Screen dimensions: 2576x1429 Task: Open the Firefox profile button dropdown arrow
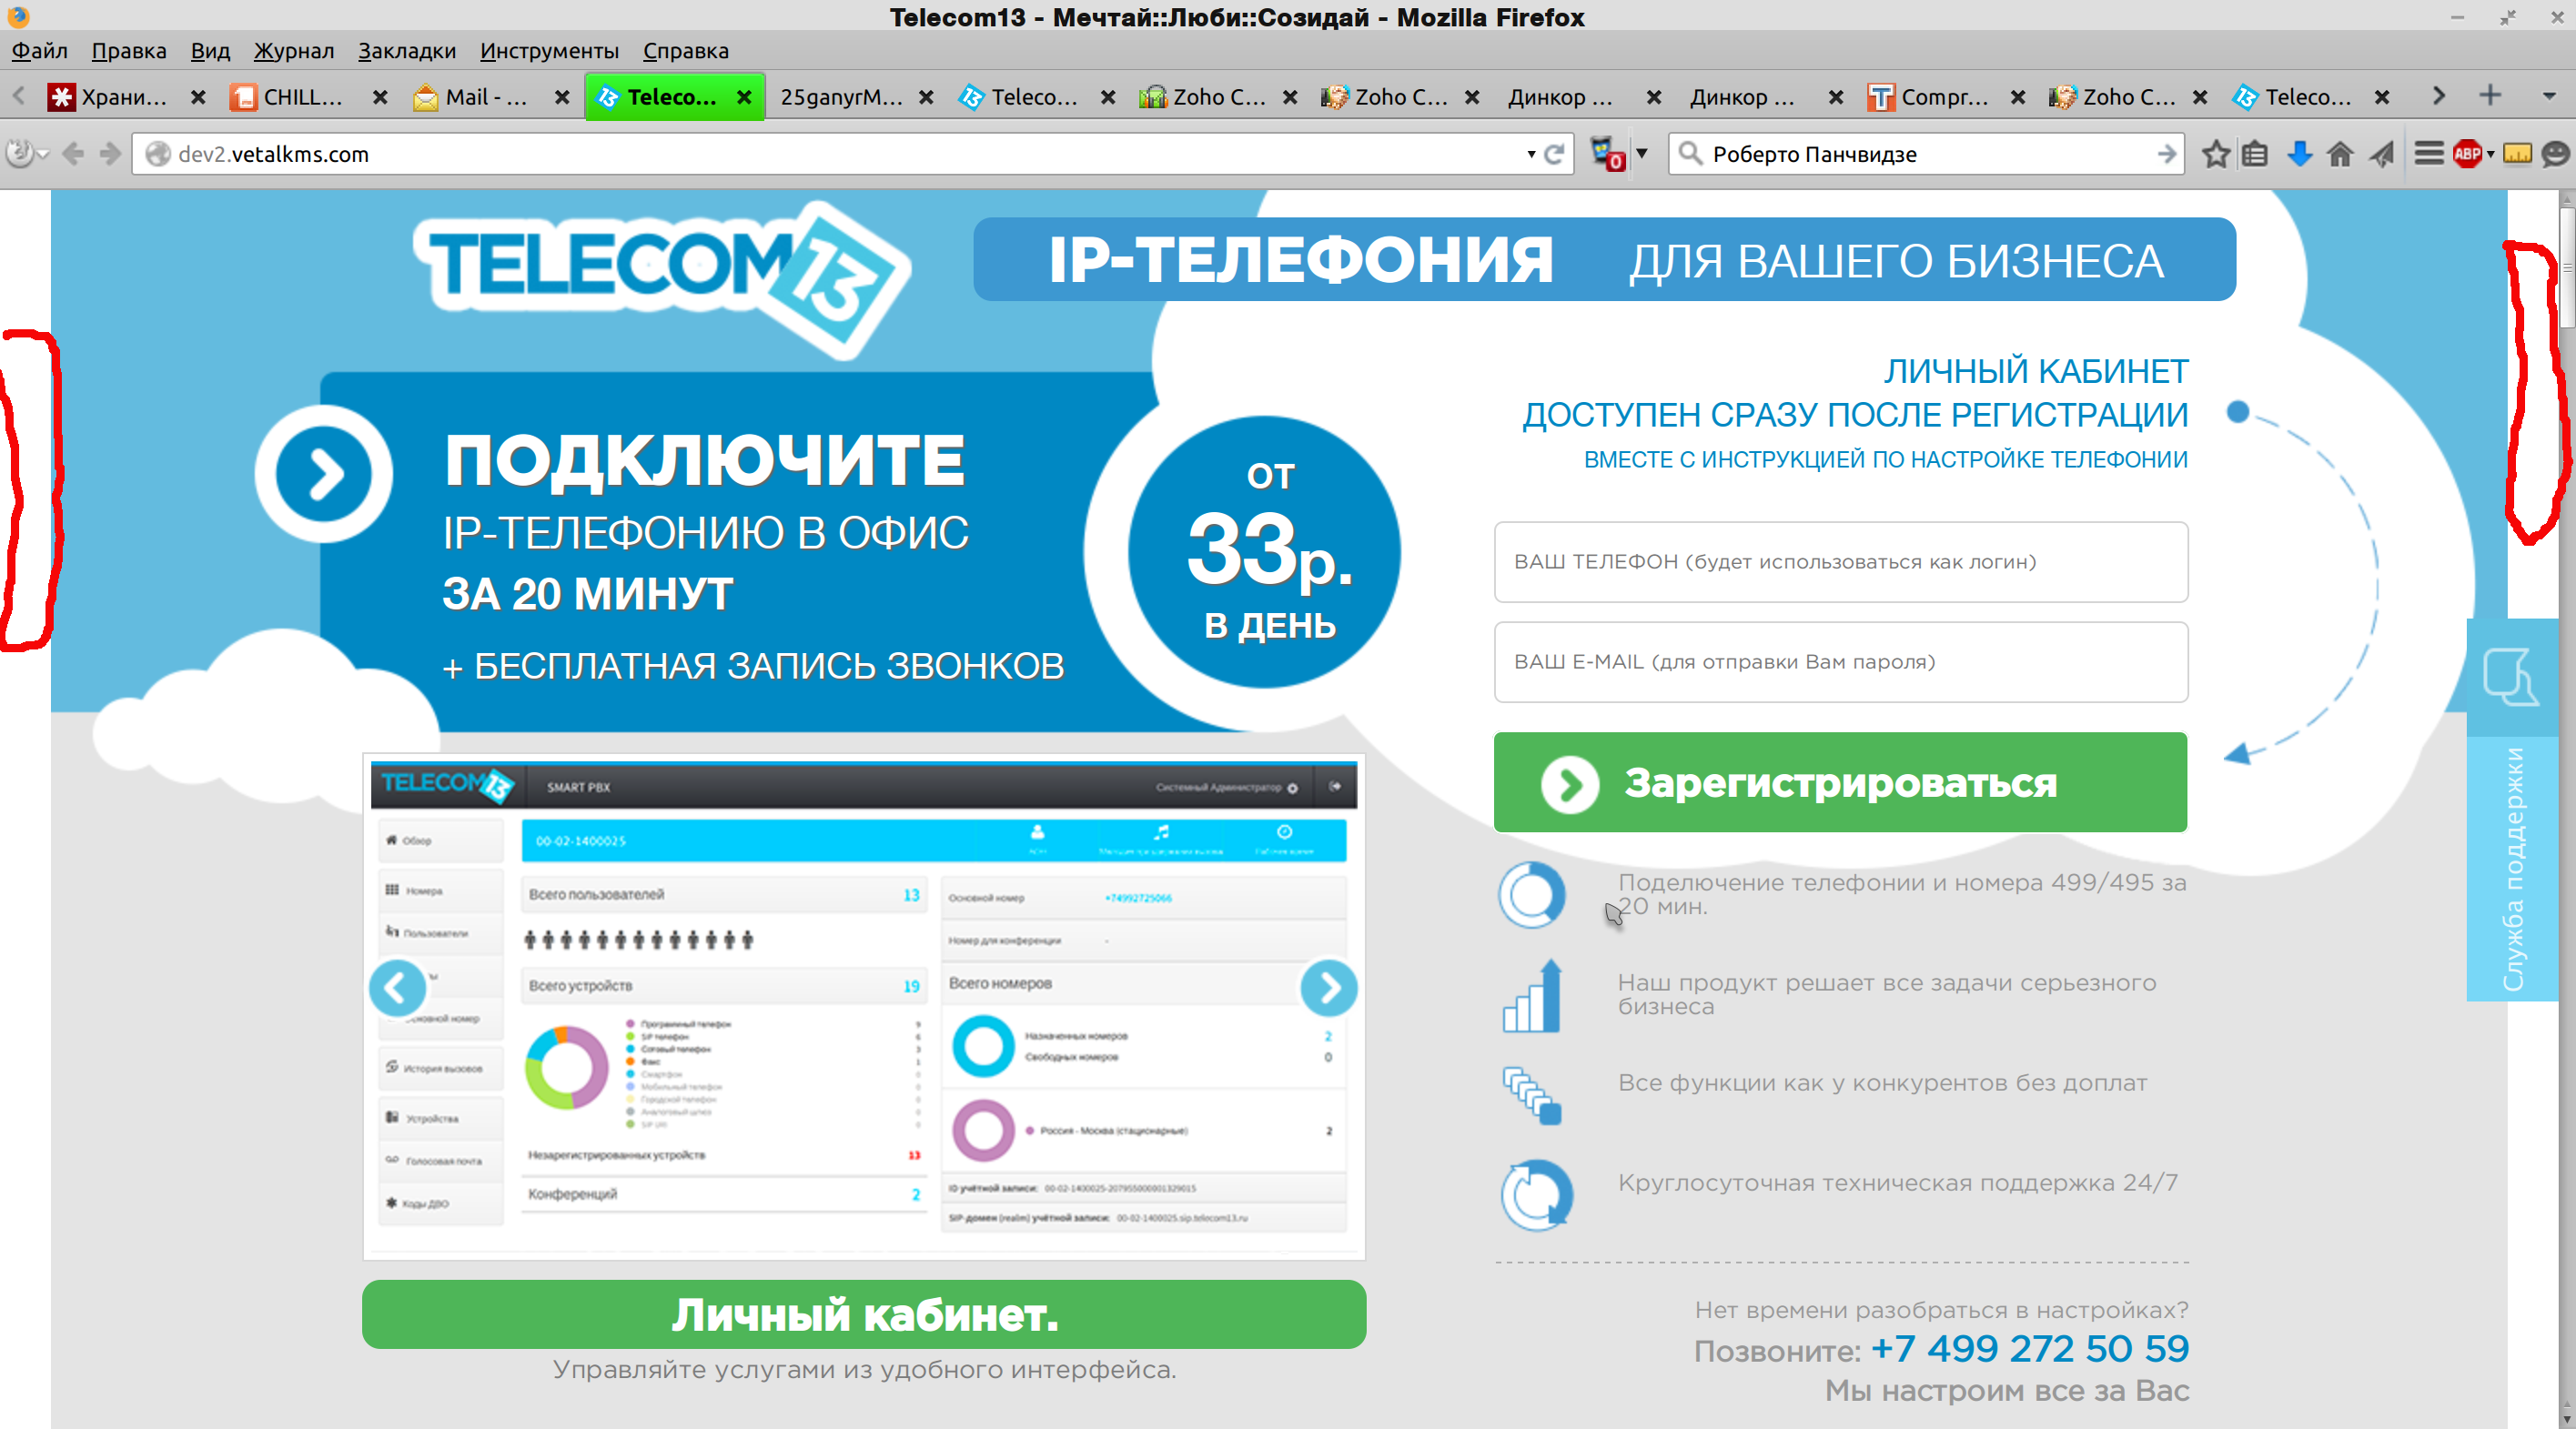click(42, 154)
